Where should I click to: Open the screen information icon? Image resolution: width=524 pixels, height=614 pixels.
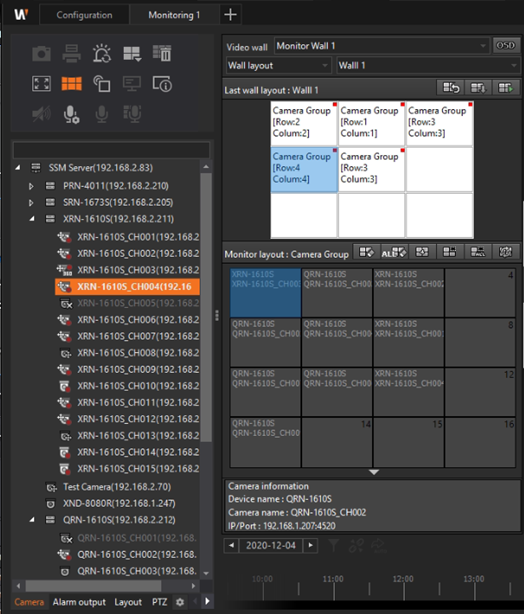click(162, 83)
